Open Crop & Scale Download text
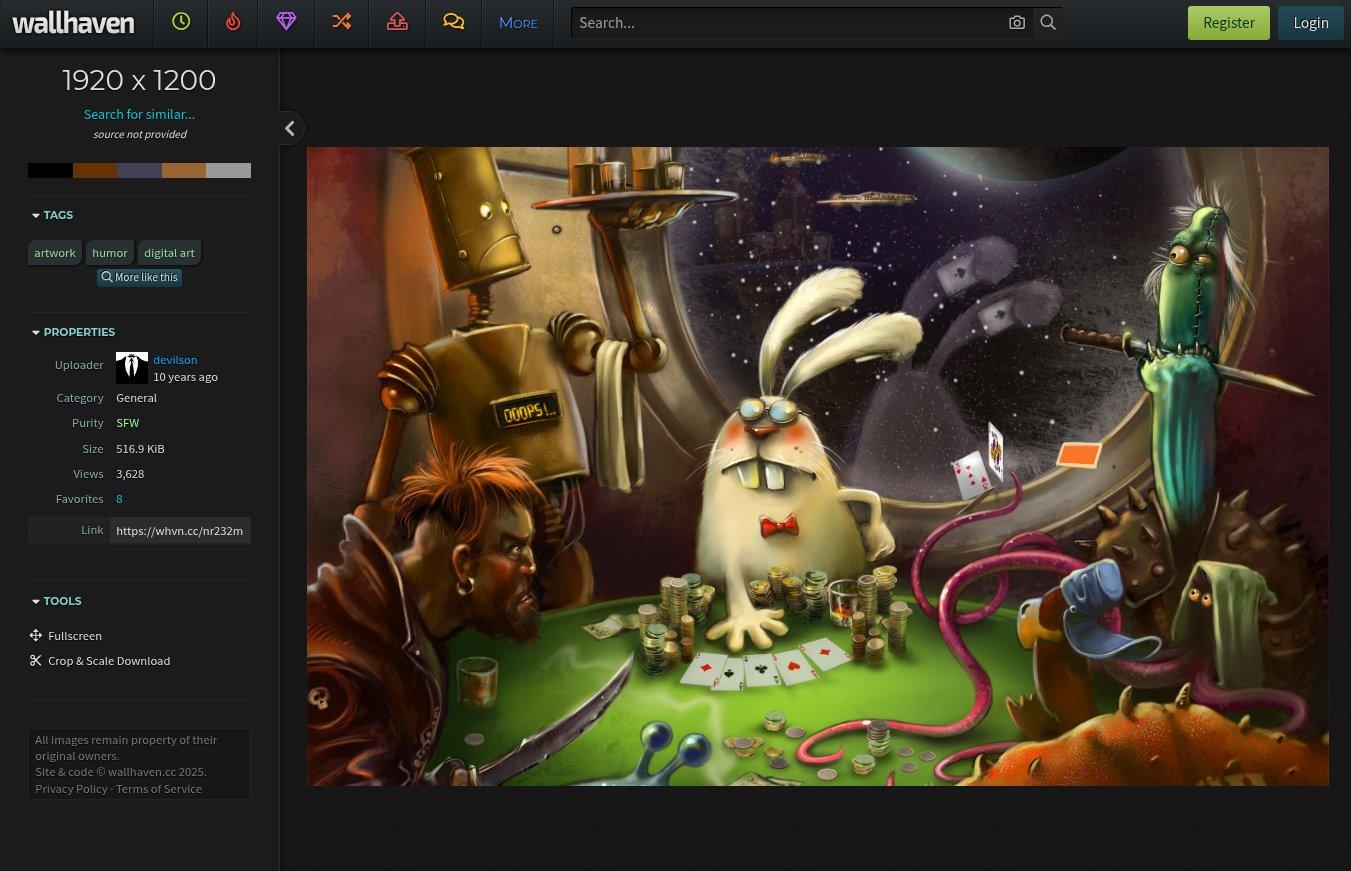 point(109,661)
